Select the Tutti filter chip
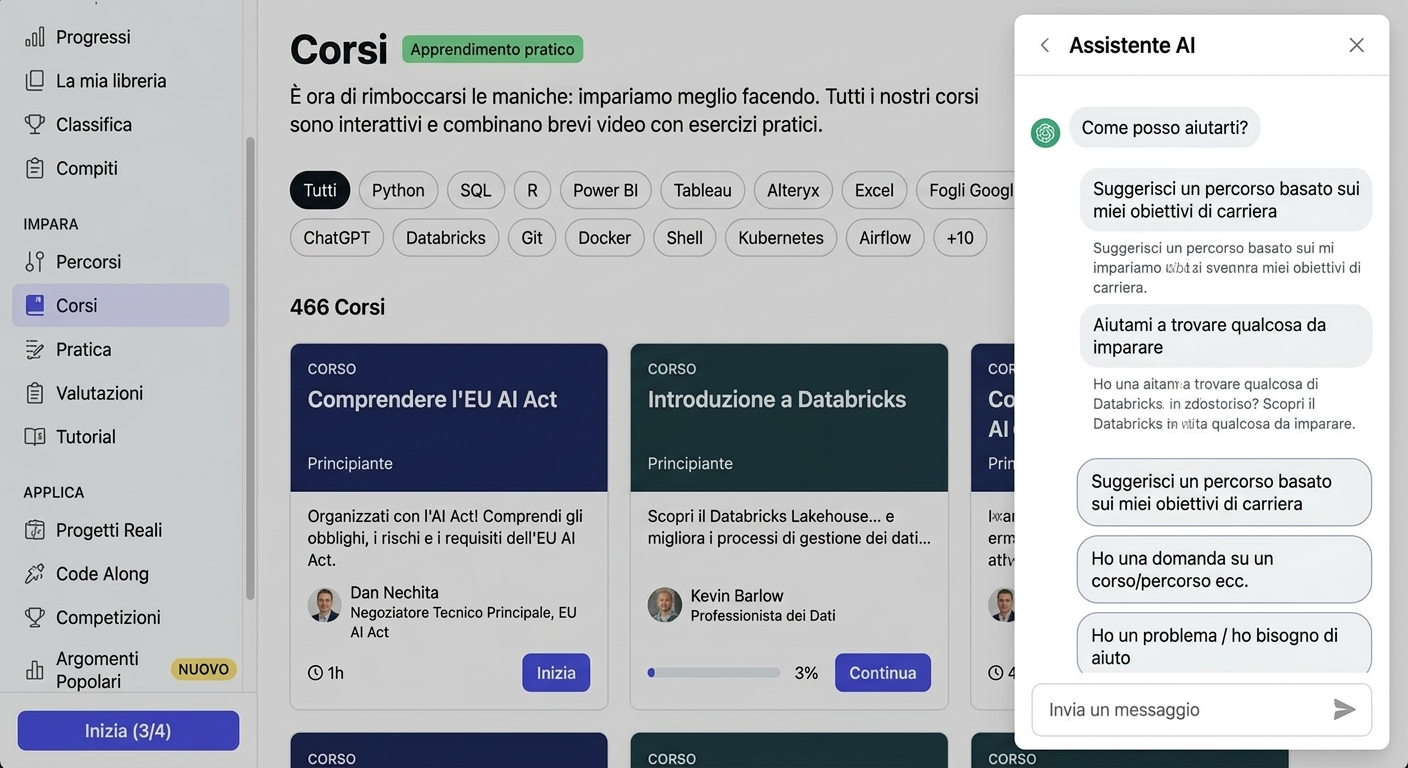The image size is (1408, 768). coord(320,190)
